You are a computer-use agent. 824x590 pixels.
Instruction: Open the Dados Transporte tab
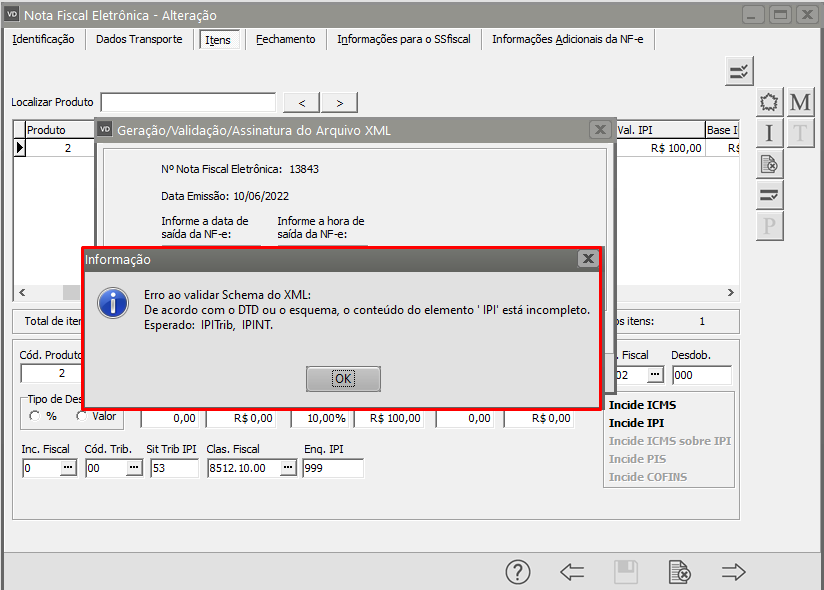139,39
